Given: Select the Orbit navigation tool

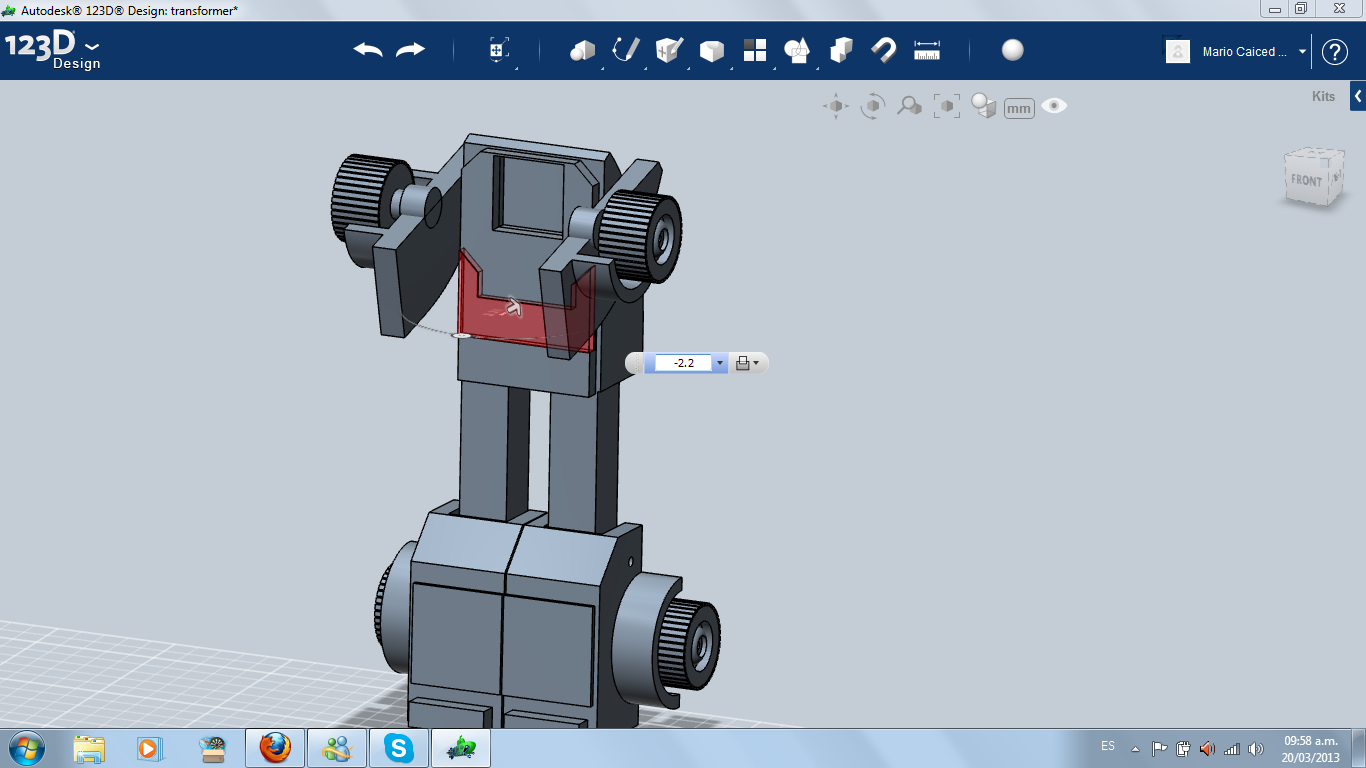Looking at the screenshot, I should pos(873,106).
